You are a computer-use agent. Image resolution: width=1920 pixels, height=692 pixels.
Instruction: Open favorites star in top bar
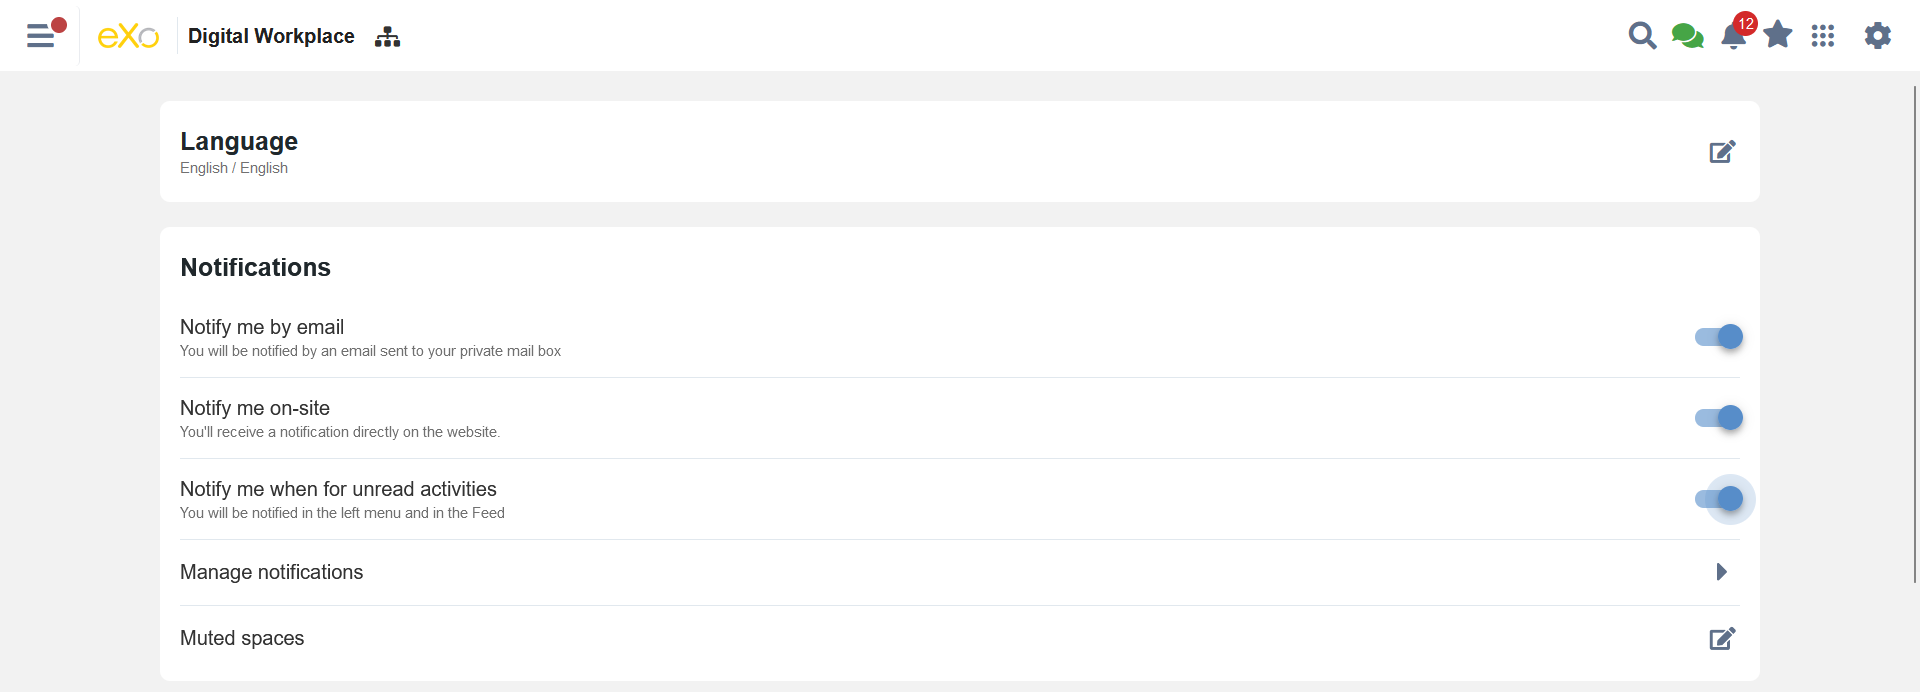[1778, 36]
